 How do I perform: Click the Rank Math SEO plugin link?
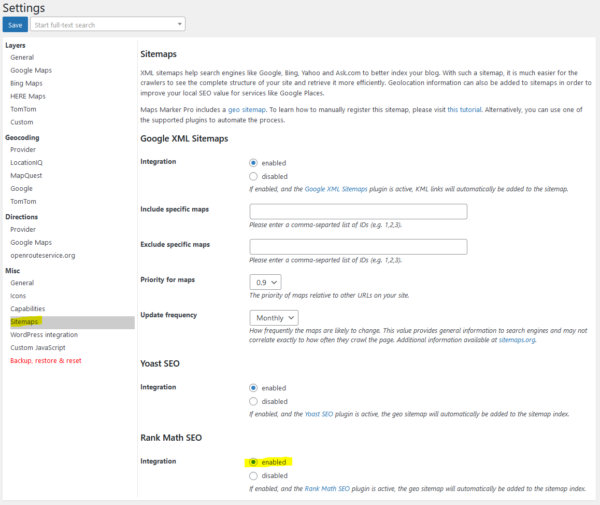(x=330, y=488)
